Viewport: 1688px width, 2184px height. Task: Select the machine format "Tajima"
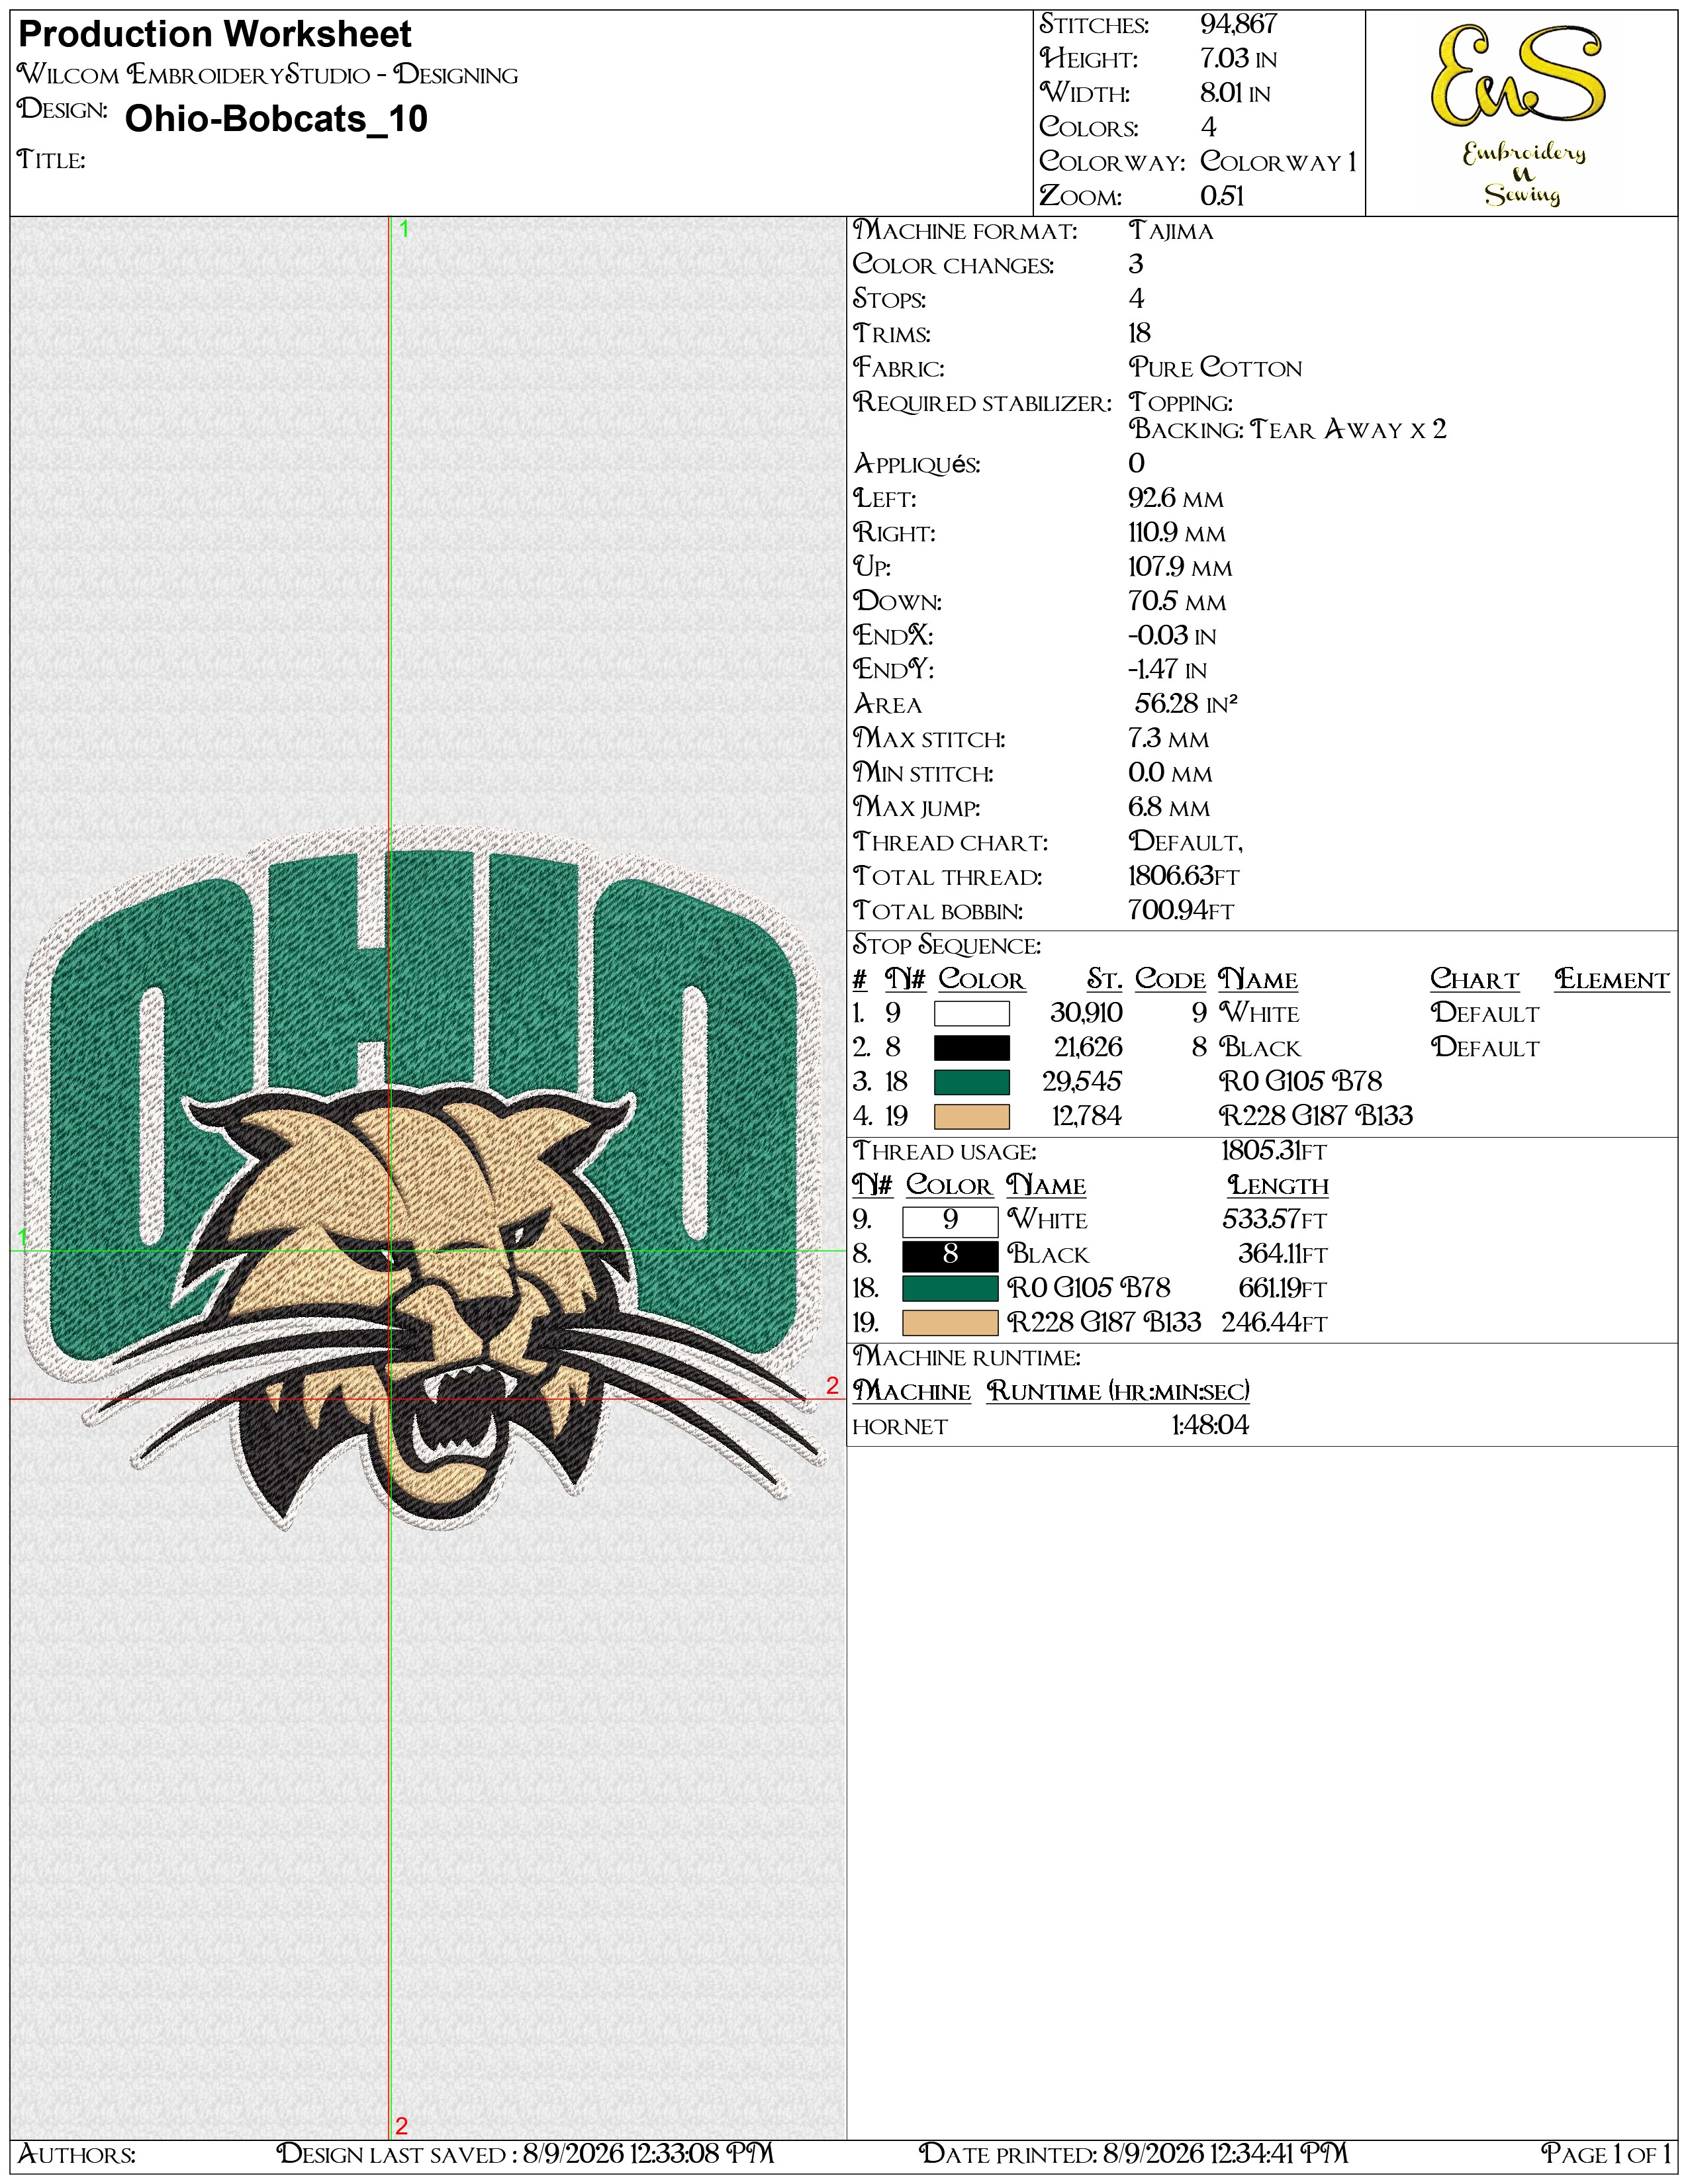pyautogui.click(x=1171, y=231)
